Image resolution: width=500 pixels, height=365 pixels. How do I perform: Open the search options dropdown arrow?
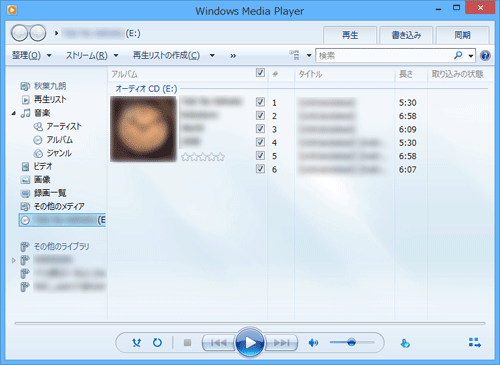[471, 56]
